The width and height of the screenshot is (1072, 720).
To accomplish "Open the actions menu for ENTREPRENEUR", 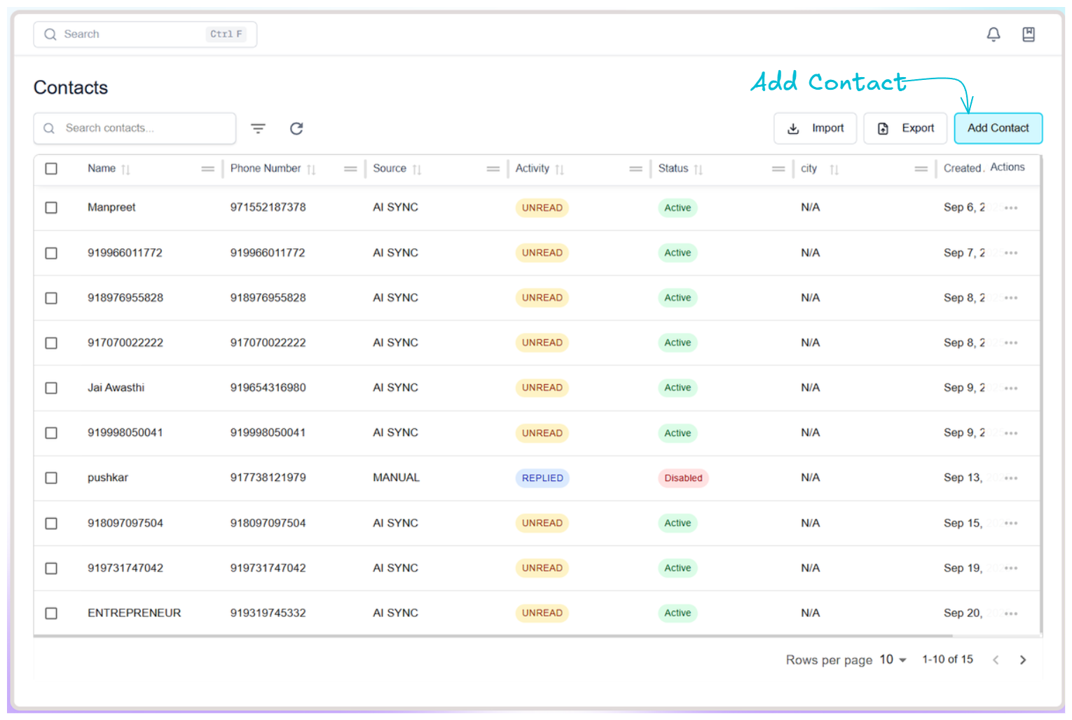I will point(1010,613).
